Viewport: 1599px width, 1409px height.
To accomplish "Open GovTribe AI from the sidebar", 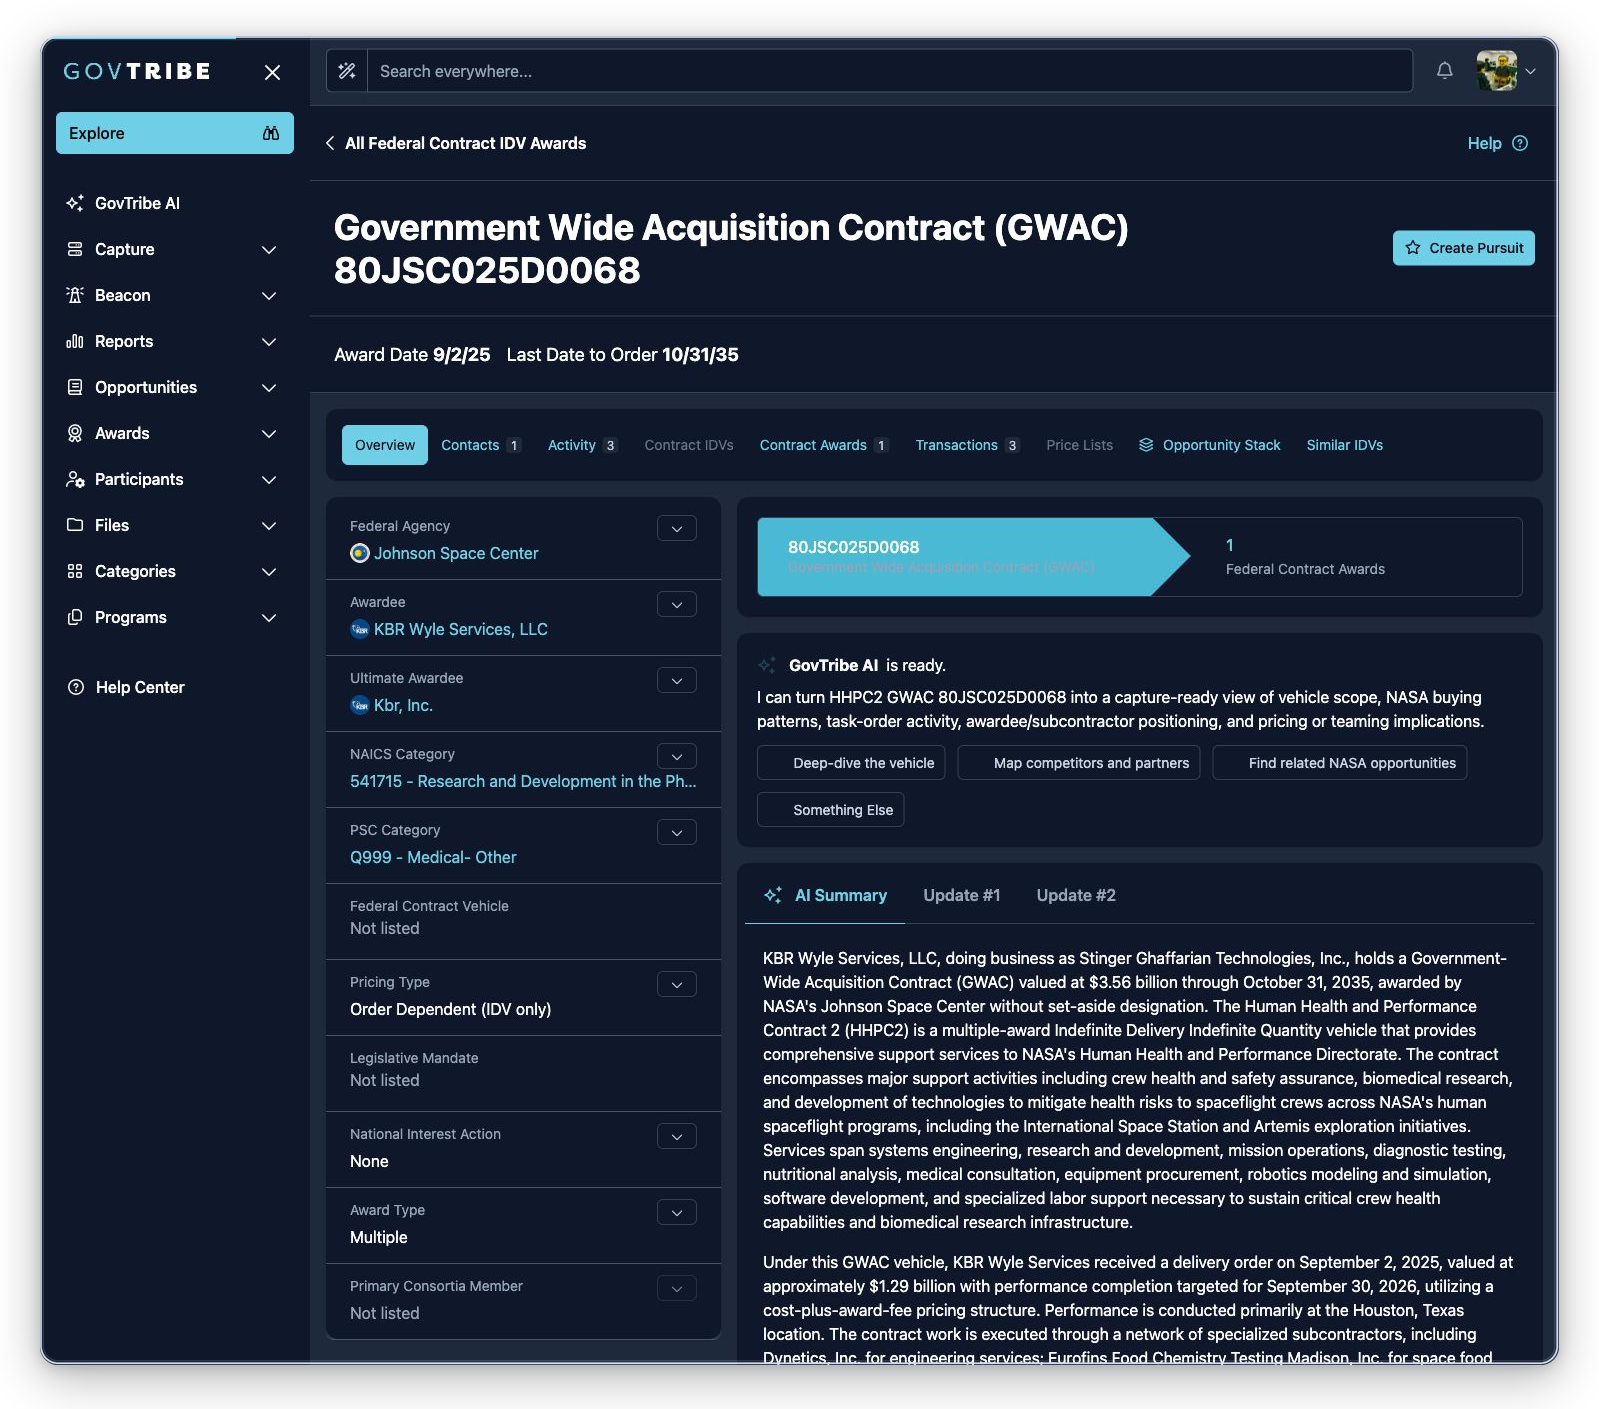I will [x=137, y=203].
